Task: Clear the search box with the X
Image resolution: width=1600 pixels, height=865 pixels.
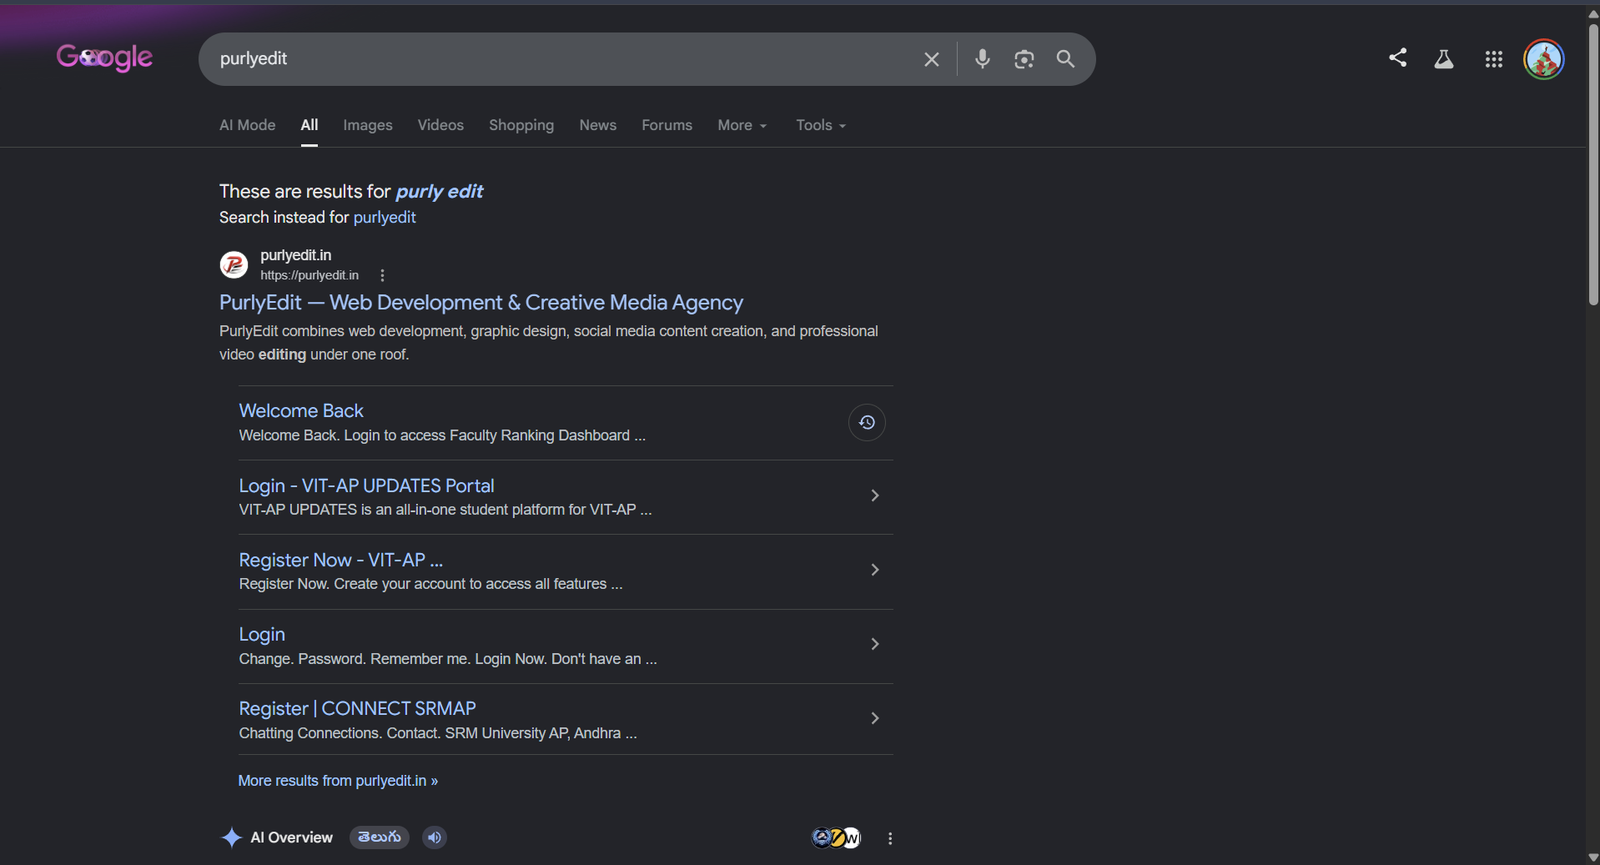Action: 931,59
